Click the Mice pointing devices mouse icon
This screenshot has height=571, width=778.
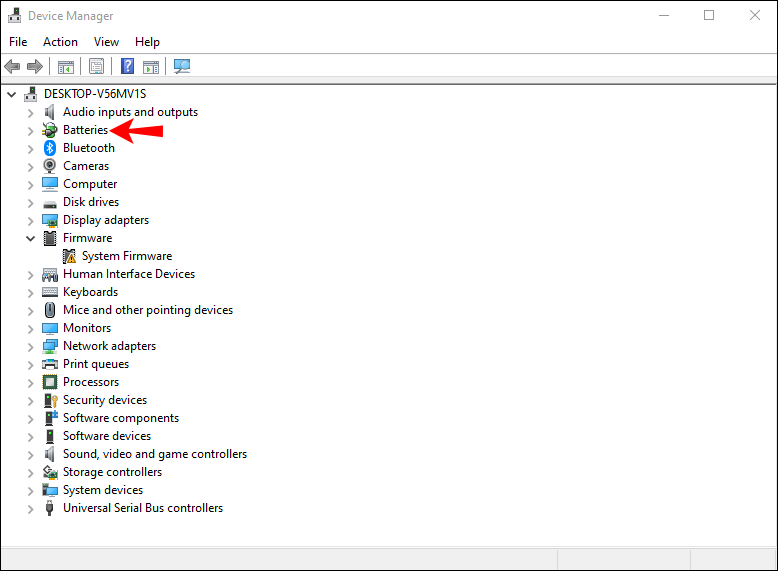point(50,310)
